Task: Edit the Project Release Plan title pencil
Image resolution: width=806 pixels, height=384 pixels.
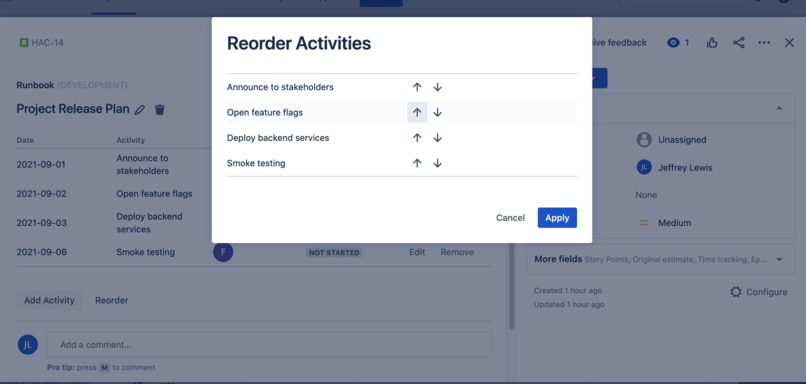Action: pyautogui.click(x=140, y=109)
